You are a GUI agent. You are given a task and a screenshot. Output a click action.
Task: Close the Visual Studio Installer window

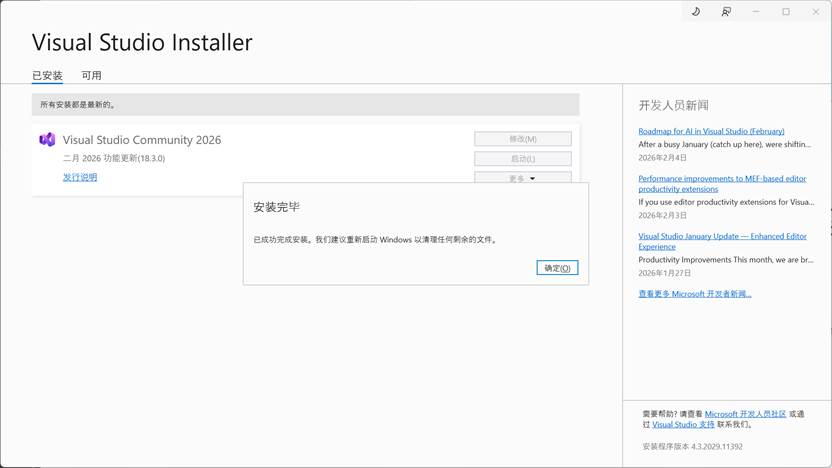click(x=816, y=12)
